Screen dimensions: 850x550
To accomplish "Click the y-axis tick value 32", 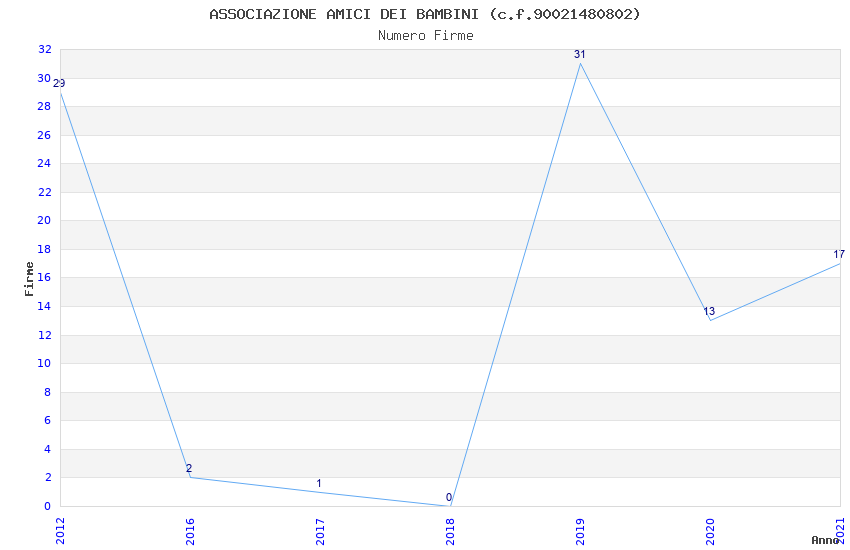I will 44,49.
